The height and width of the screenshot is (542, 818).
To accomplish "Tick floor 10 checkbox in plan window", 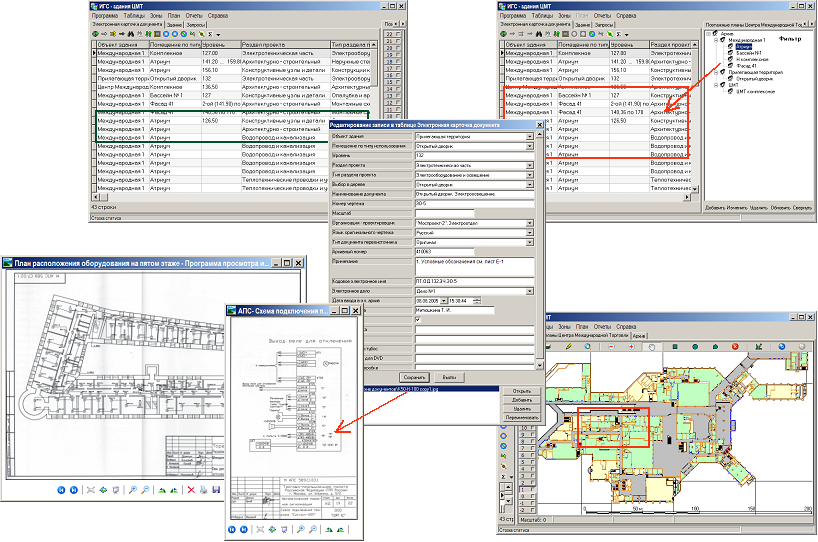I will (x=532, y=428).
